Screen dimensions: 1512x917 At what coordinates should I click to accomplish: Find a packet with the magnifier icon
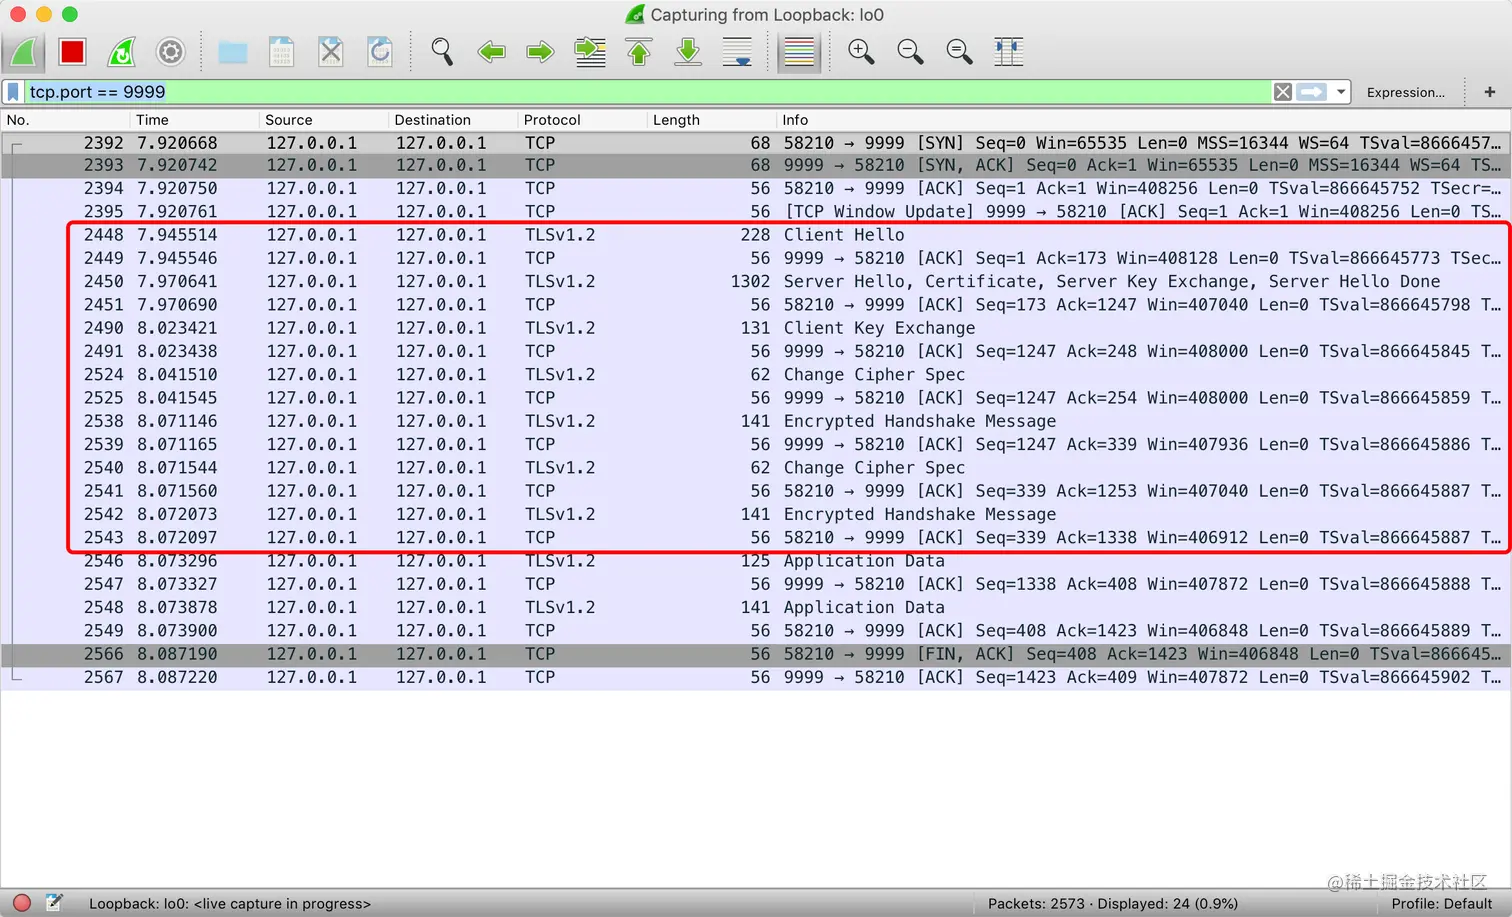click(442, 52)
